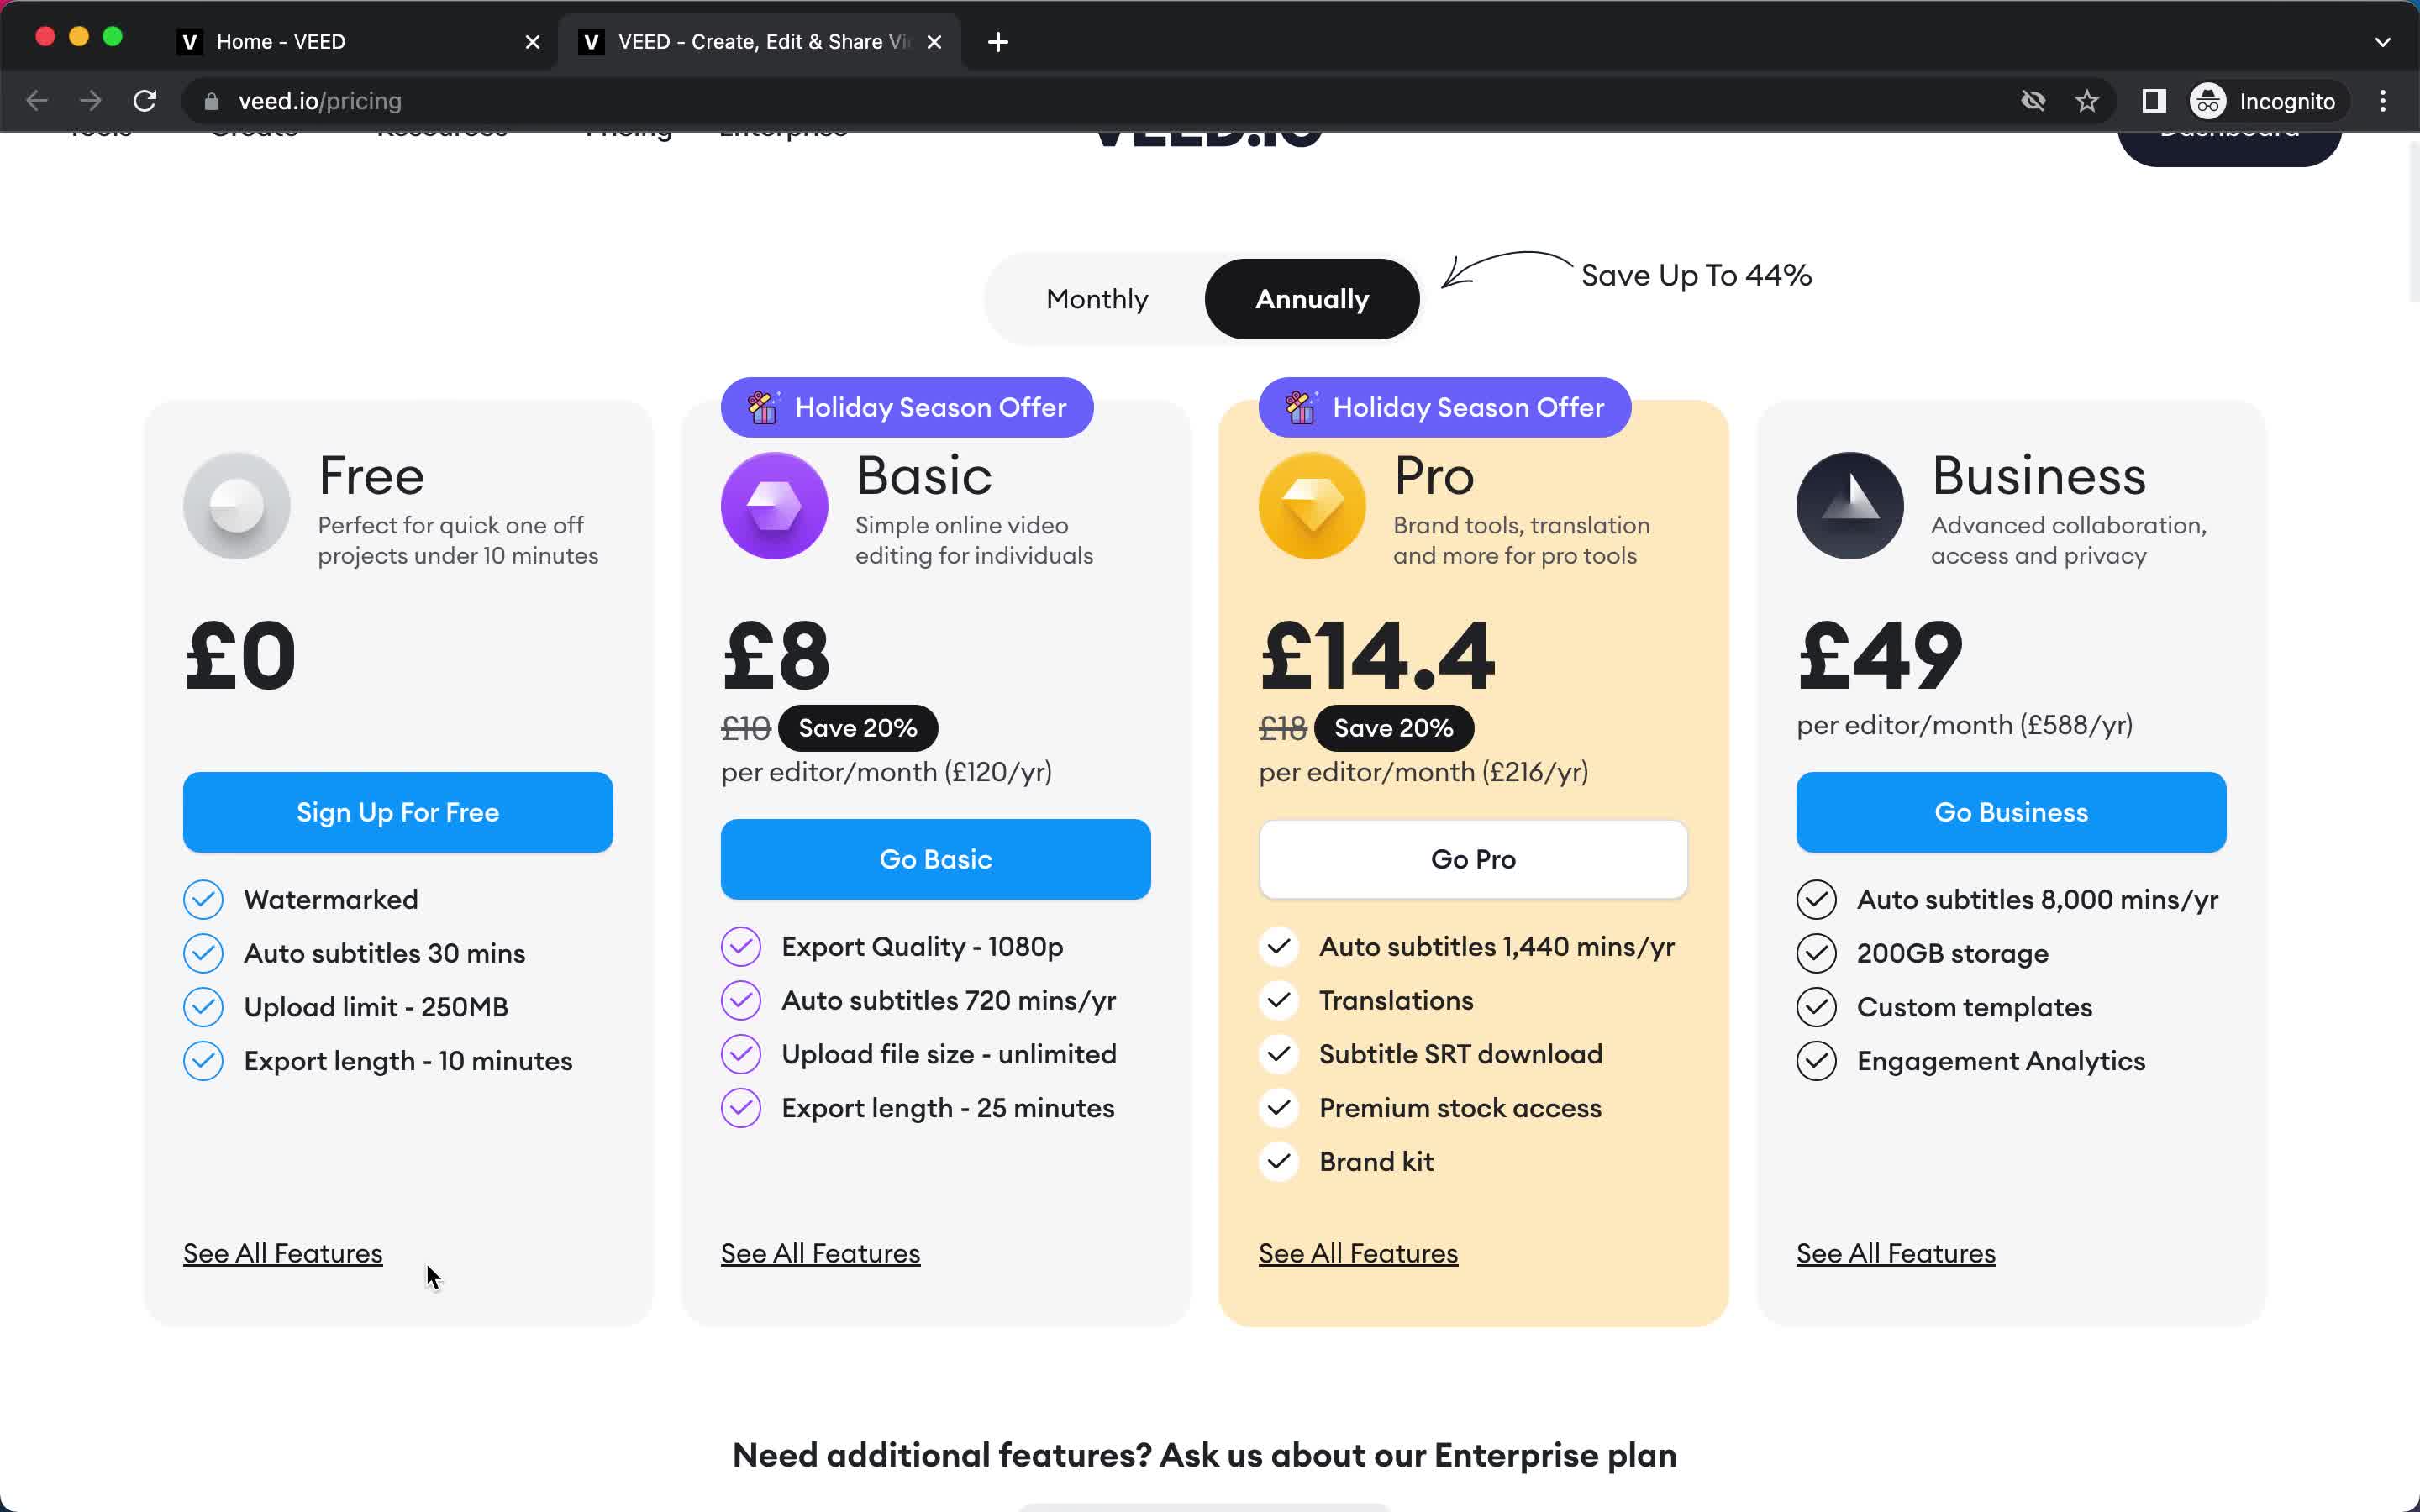Open a new browser tab
Viewport: 2420px width, 1512px height.
pyautogui.click(x=997, y=42)
